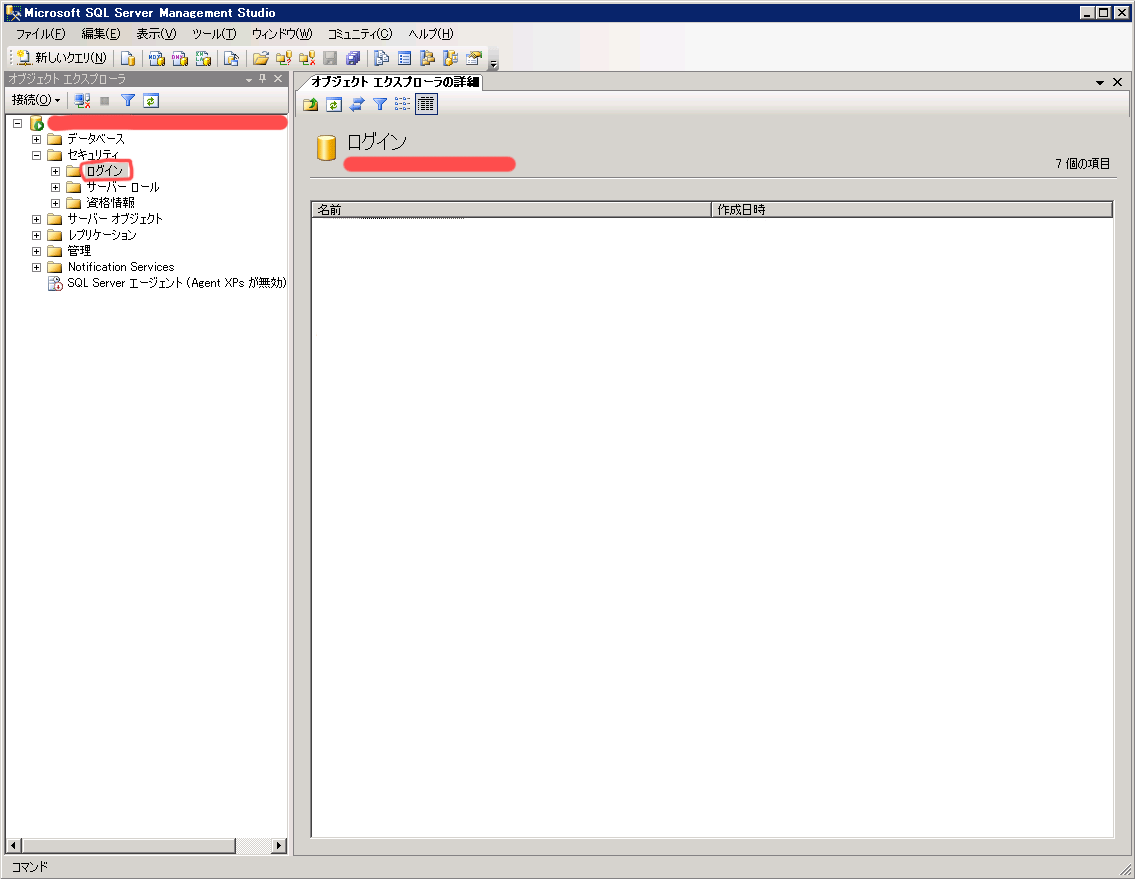
Task: Expand the ログイン folder node
Action: coord(56,172)
